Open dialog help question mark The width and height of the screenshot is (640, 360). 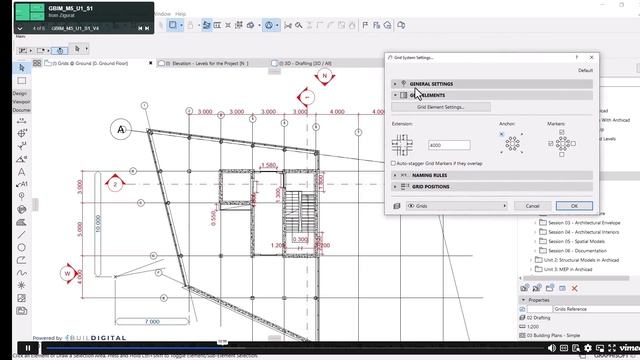pos(577,58)
